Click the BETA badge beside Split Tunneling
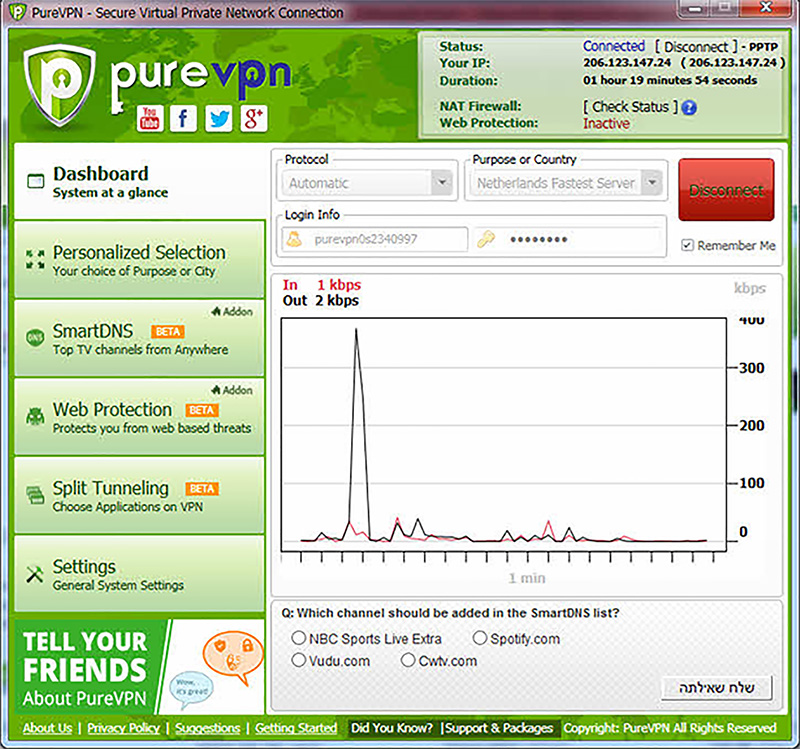This screenshot has height=749, width=800. click(202, 489)
